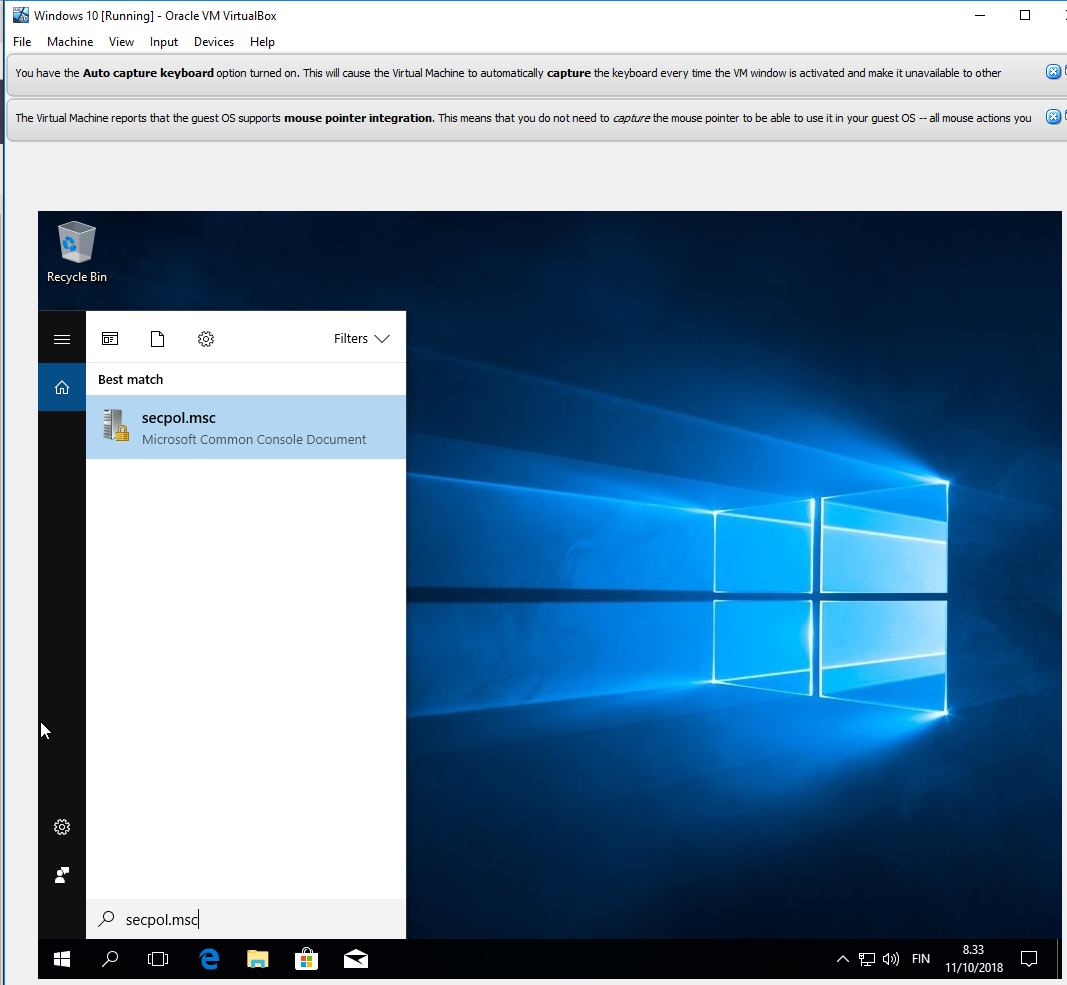The height and width of the screenshot is (985, 1067).
Task: Launch Microsoft Edge from the taskbar
Action: (x=209, y=959)
